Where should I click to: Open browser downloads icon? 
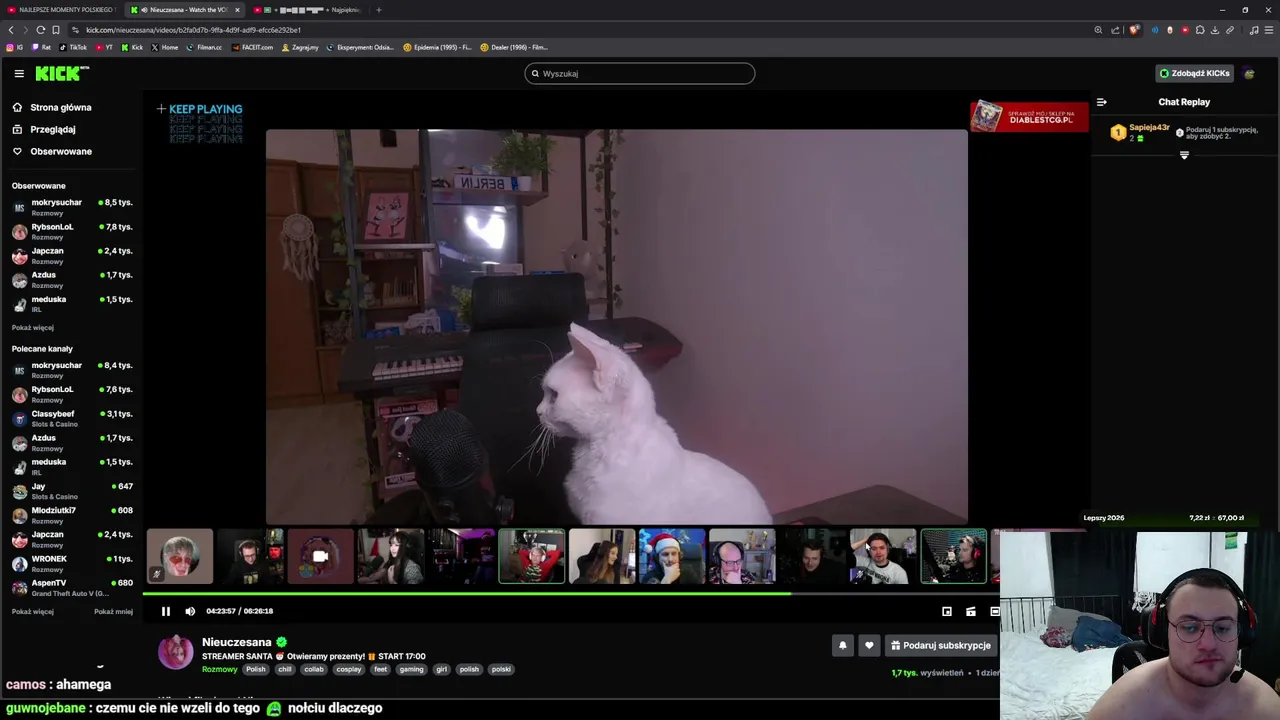[x=1215, y=30]
